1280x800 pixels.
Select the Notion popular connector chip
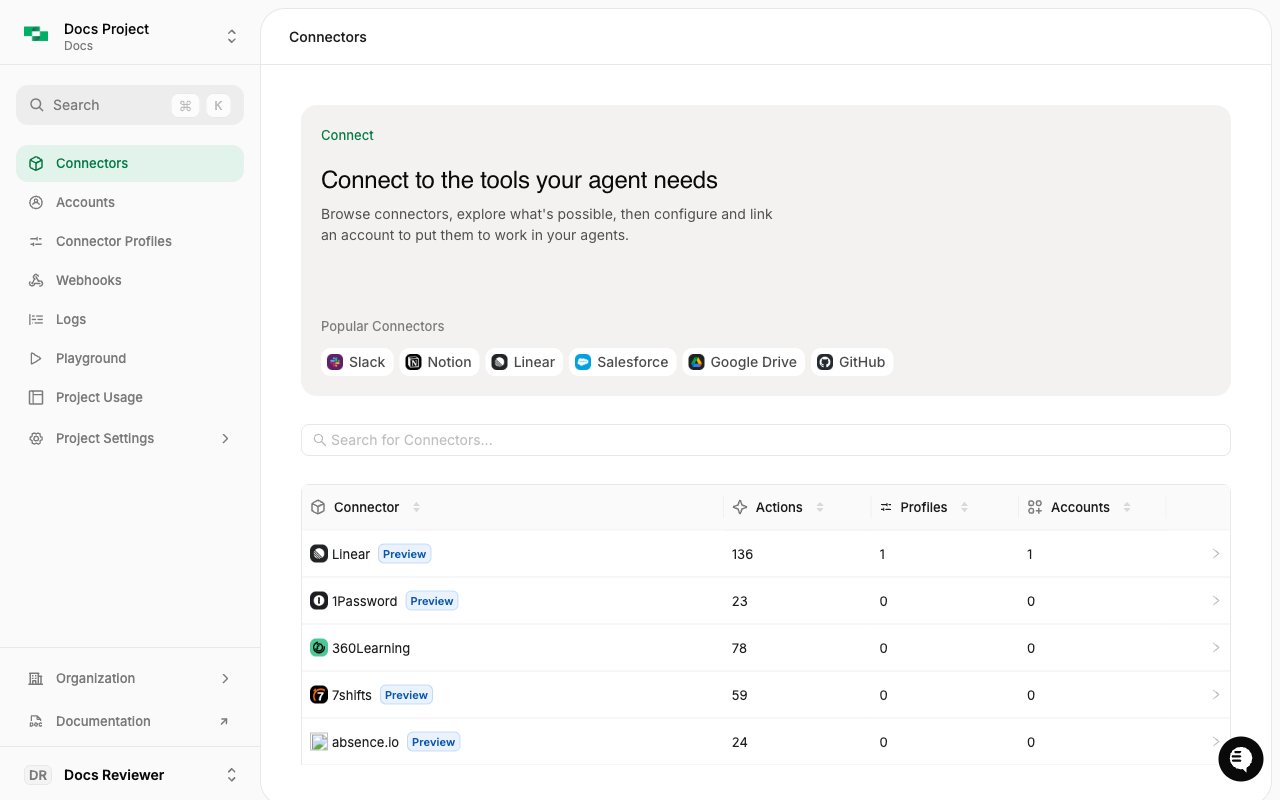[439, 362]
